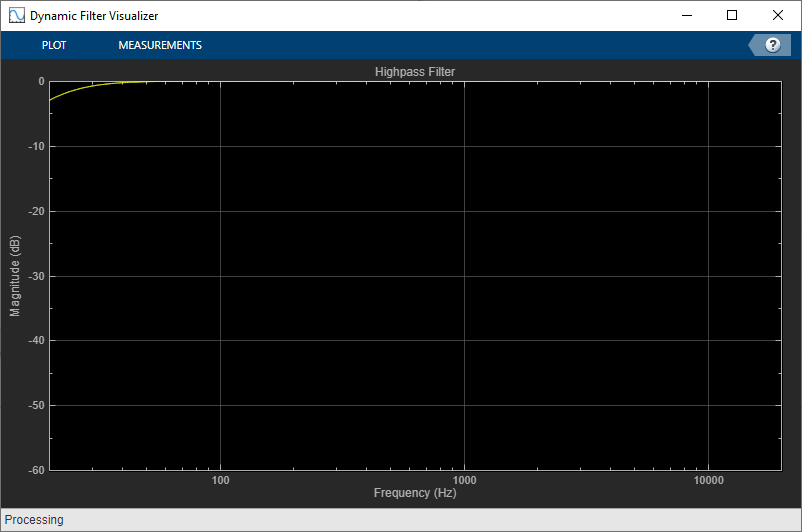Click the 0 dB magnitude tick label
The height and width of the screenshot is (532, 802).
(41, 81)
